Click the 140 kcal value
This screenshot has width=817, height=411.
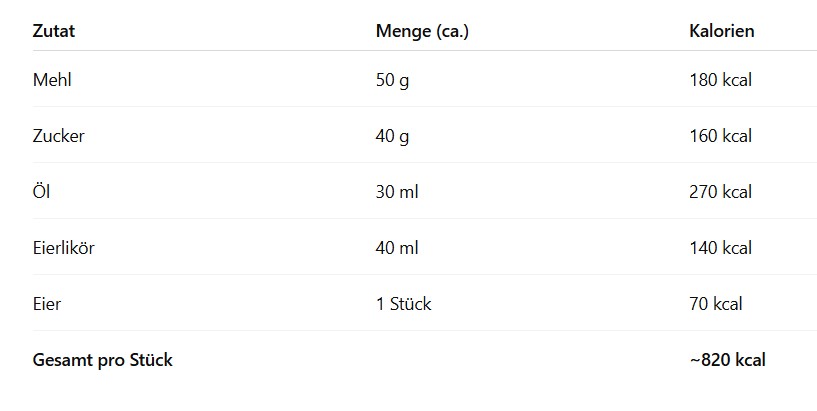pyautogui.click(x=720, y=248)
